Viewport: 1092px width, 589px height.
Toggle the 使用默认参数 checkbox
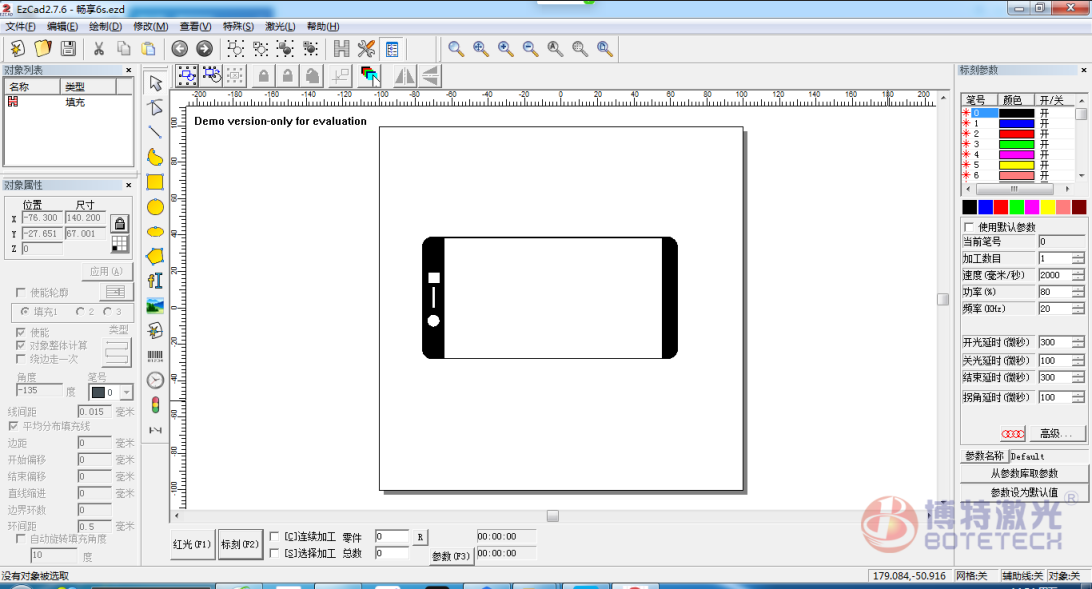click(969, 227)
